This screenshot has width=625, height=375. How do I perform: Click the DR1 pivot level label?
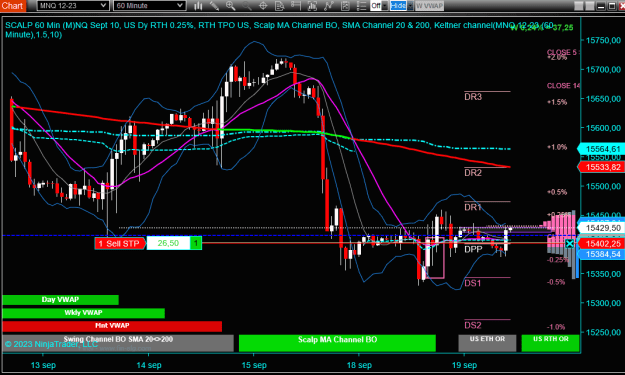coord(473,207)
